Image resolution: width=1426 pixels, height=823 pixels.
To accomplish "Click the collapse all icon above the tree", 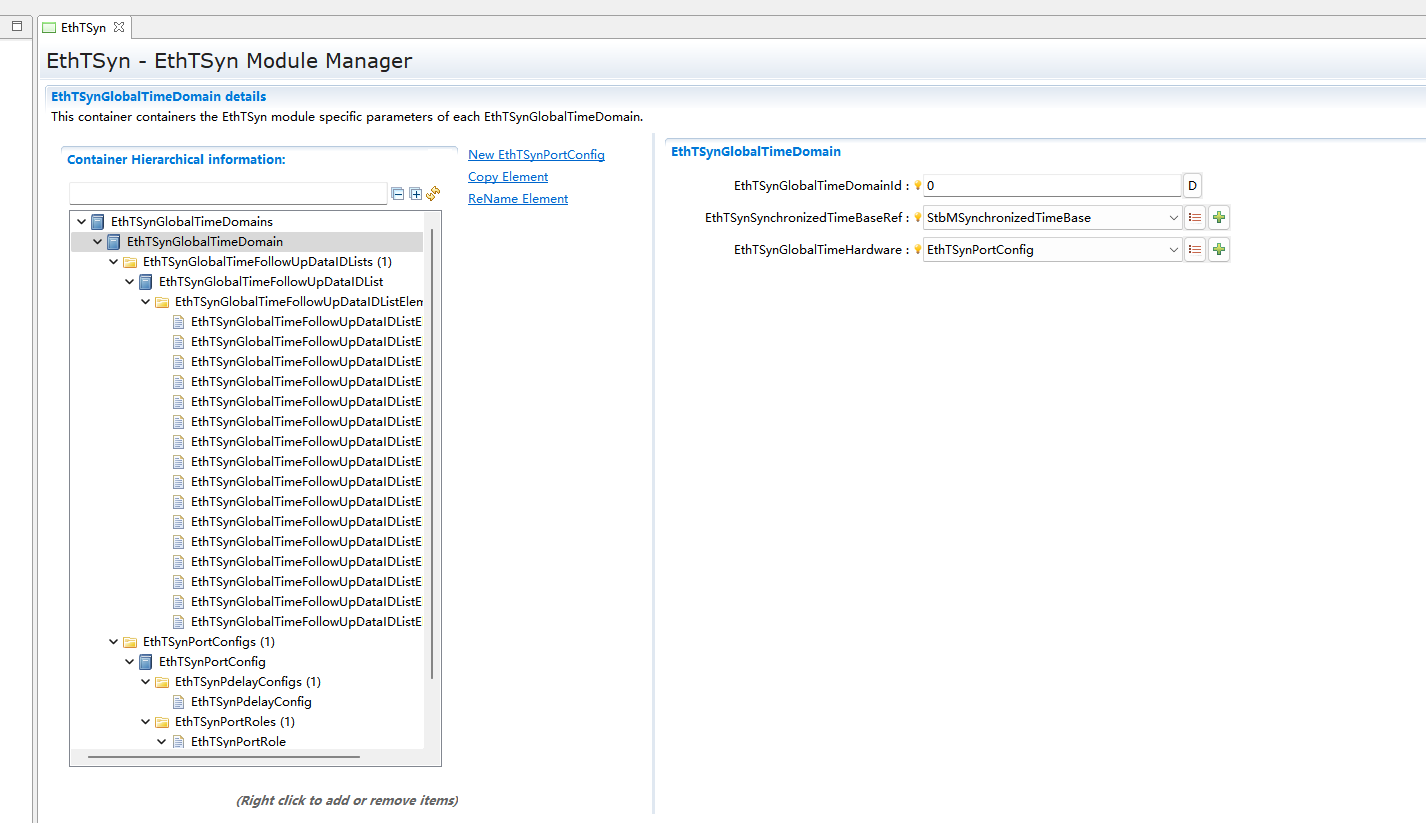I will (397, 193).
